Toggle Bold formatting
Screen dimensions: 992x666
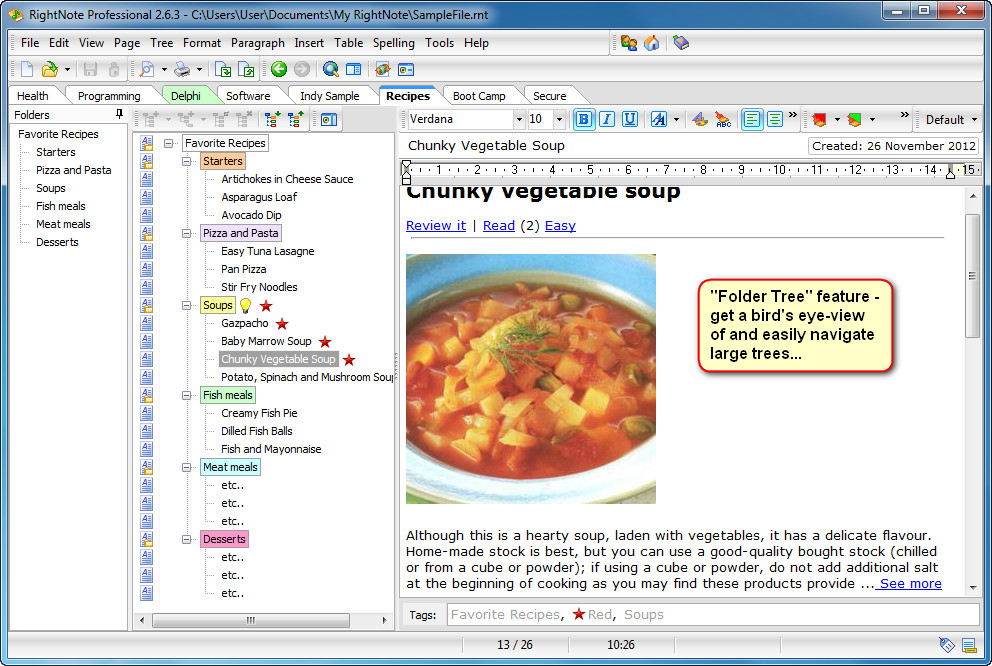point(583,119)
